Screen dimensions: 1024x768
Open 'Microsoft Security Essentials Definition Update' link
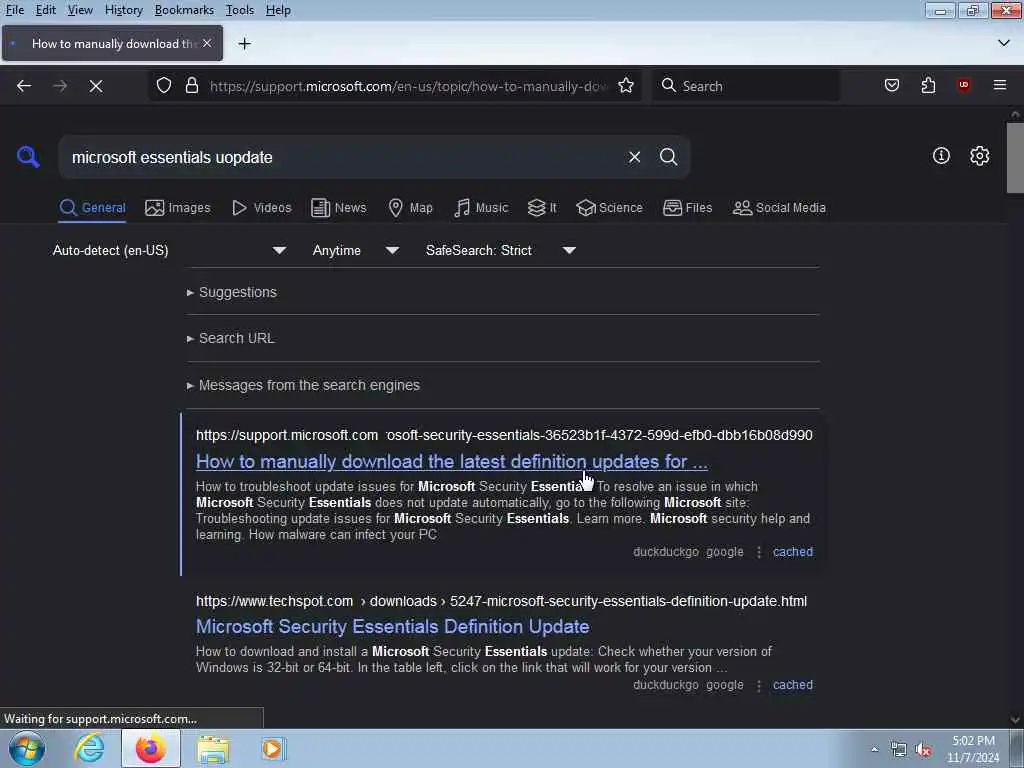(x=392, y=626)
